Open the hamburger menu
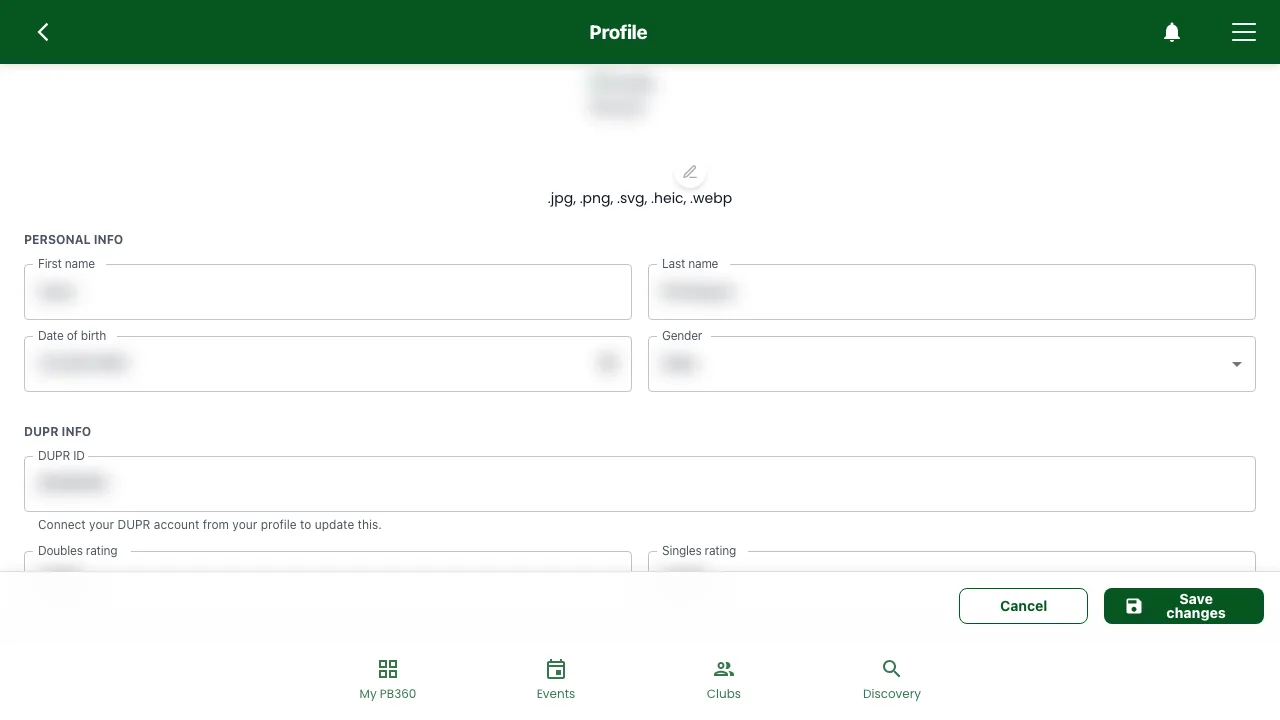This screenshot has width=1280, height=720. tap(1244, 32)
